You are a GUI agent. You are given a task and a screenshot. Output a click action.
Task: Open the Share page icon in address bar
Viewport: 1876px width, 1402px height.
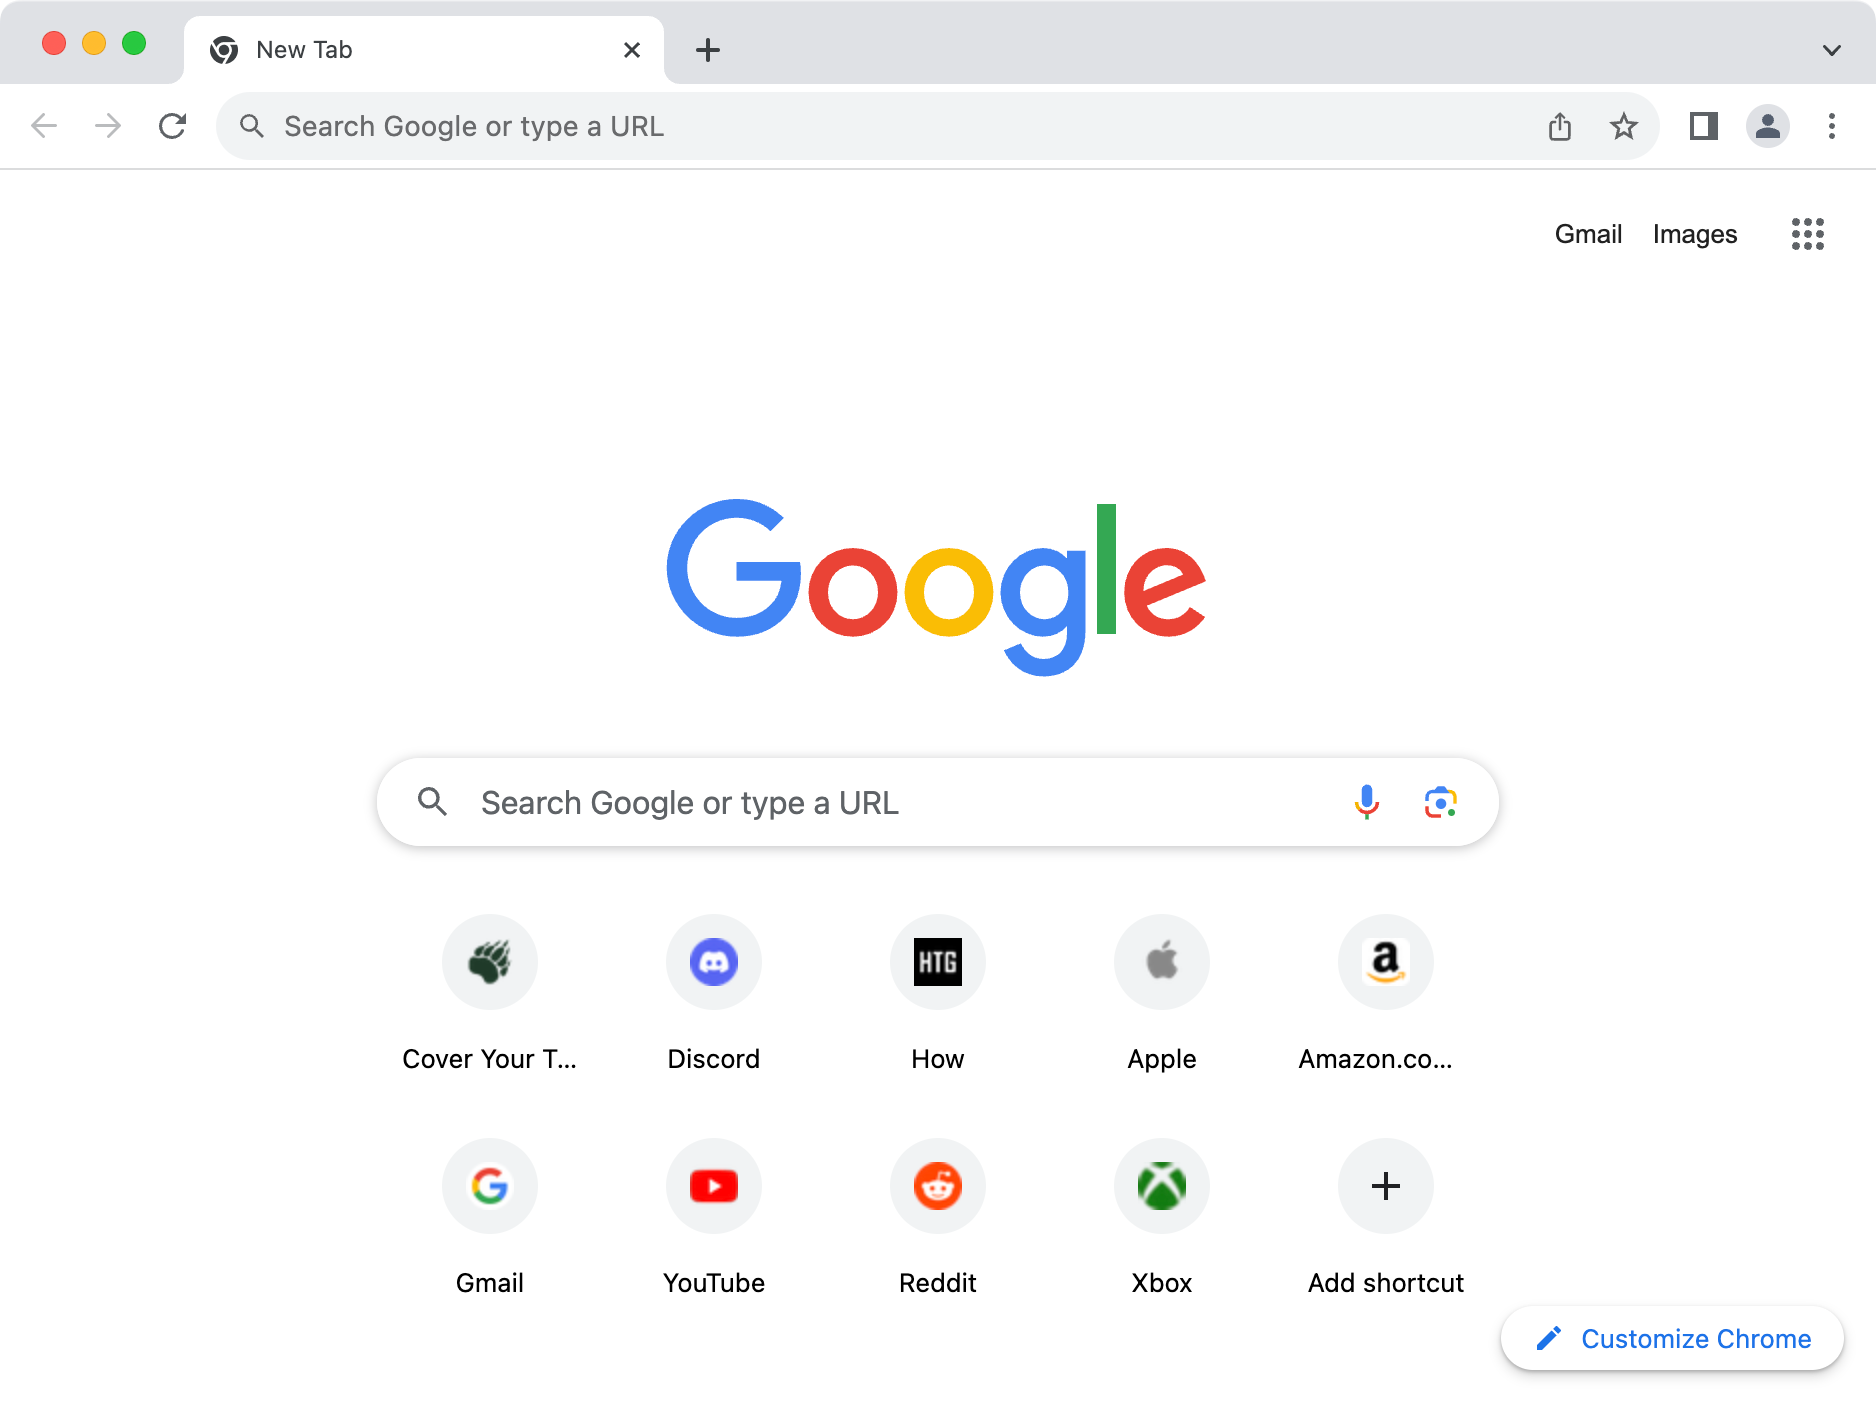coord(1560,126)
